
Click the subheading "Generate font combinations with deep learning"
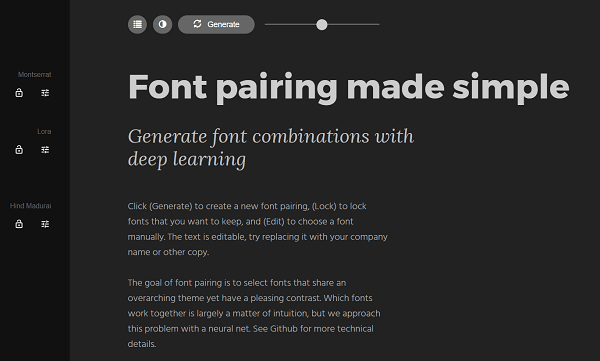pyautogui.click(x=271, y=148)
